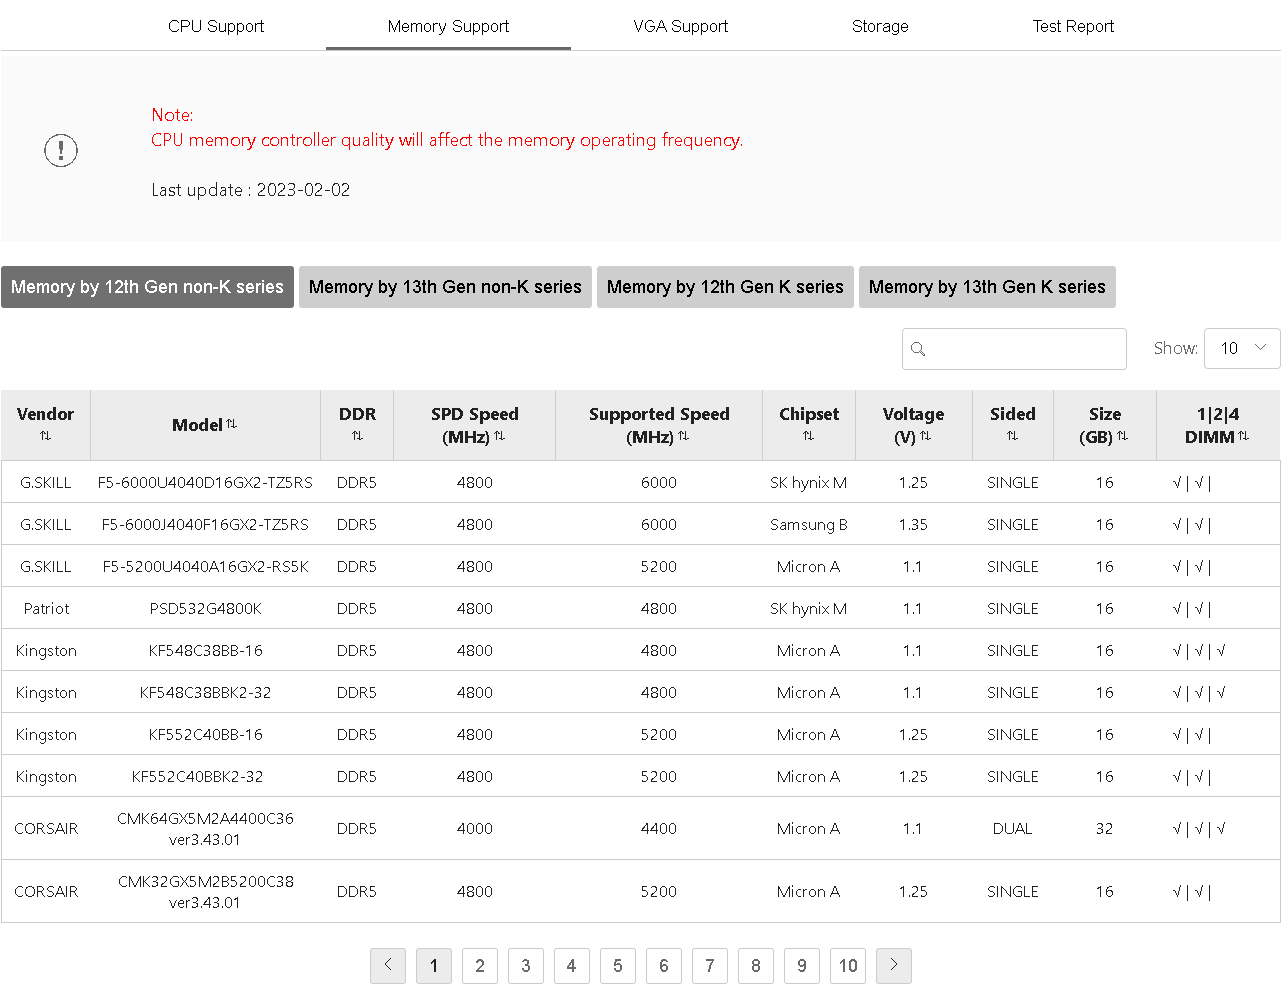Click the search magnifier icon
Image resolution: width=1283 pixels, height=984 pixels.
point(918,349)
